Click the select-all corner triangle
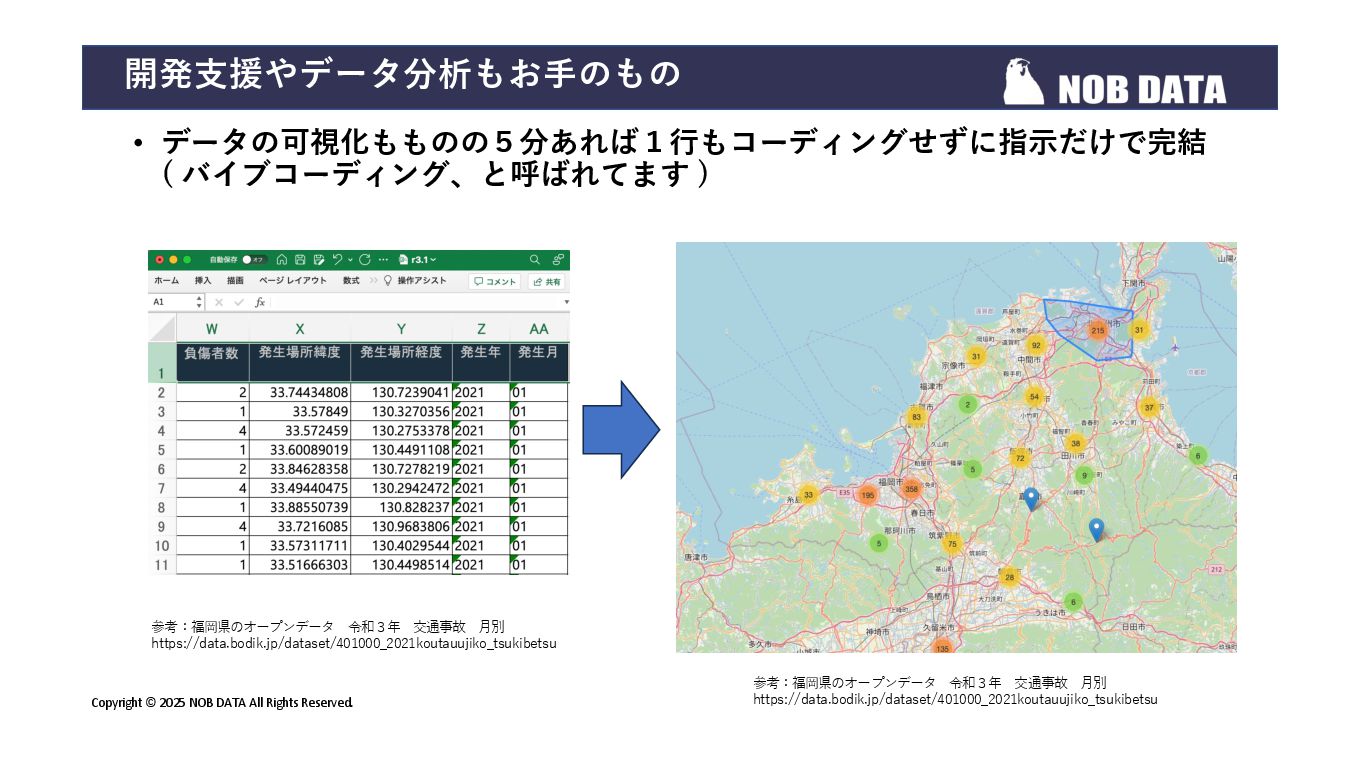The image size is (1361, 765). tap(162, 327)
